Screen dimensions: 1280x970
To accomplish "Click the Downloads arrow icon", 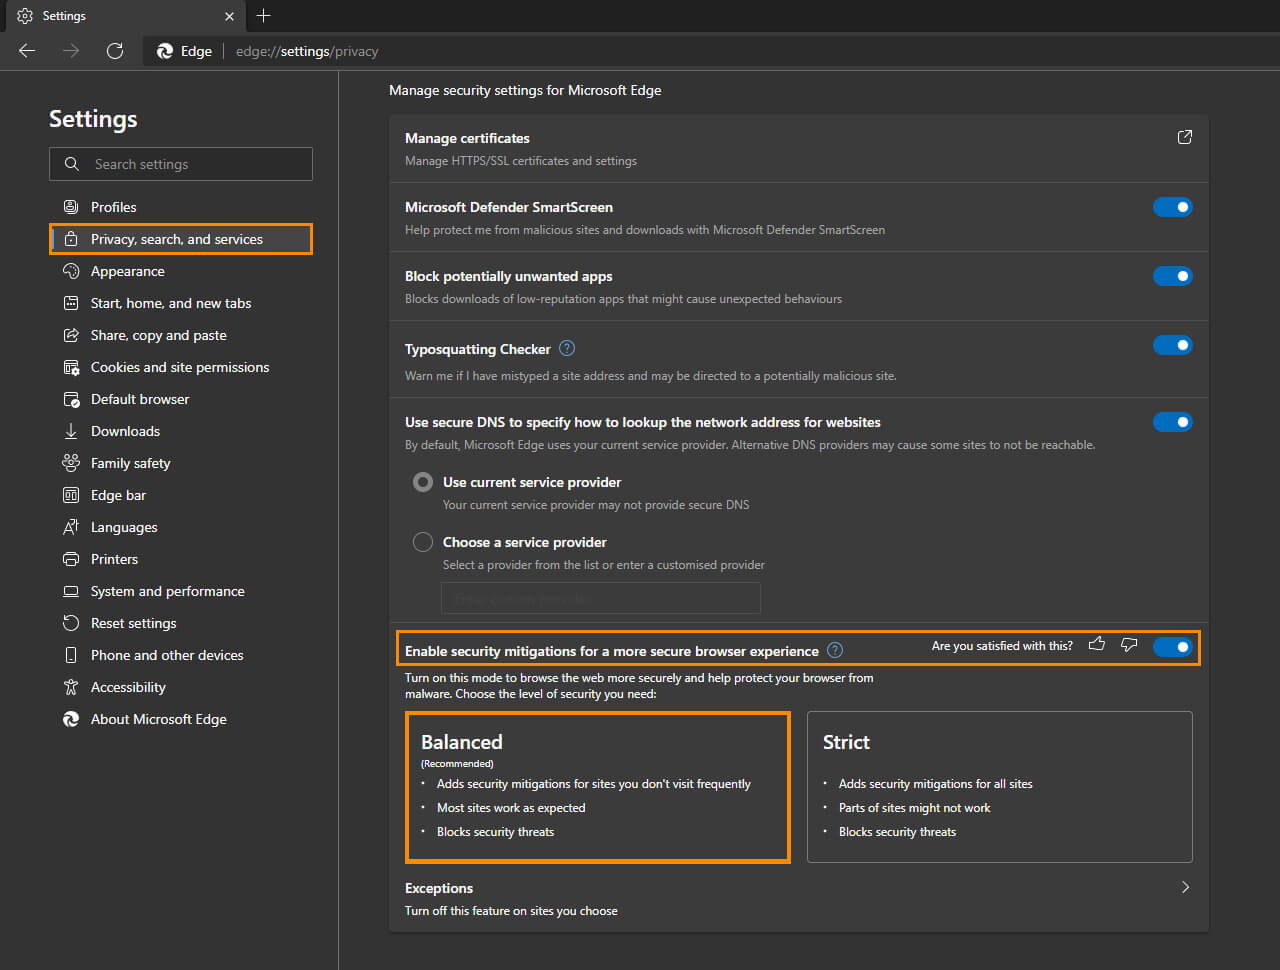I will [x=71, y=431].
